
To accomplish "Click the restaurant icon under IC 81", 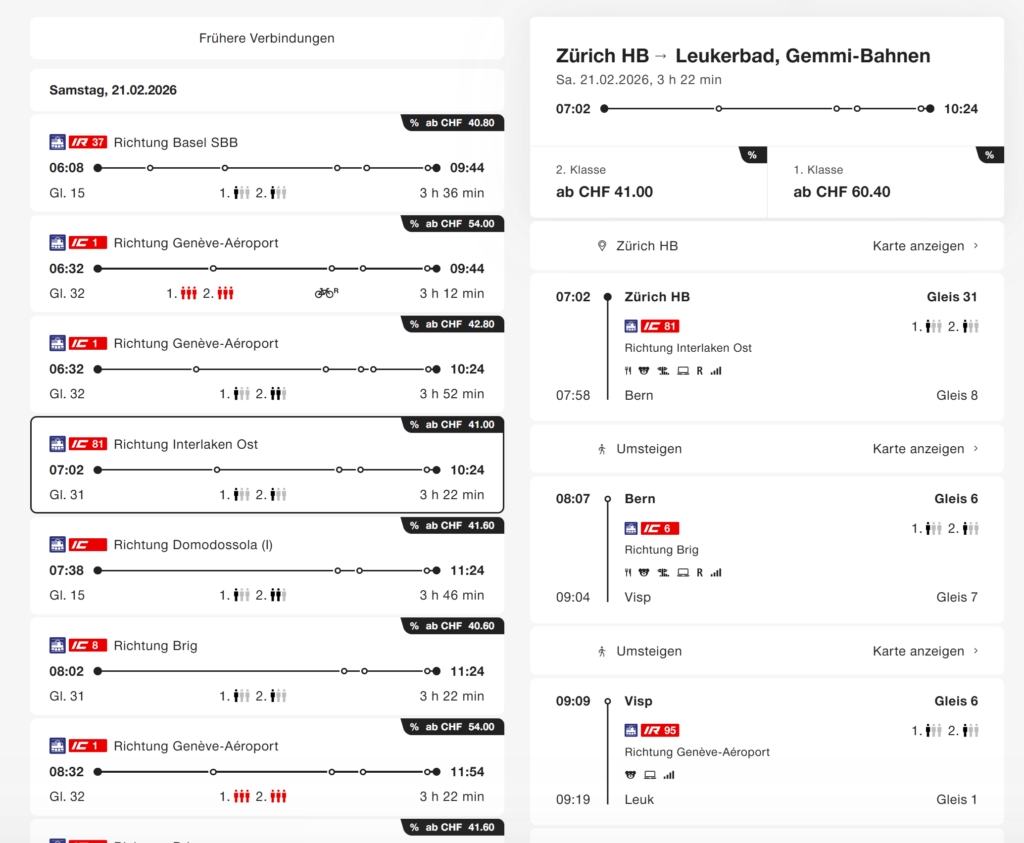I will [628, 371].
